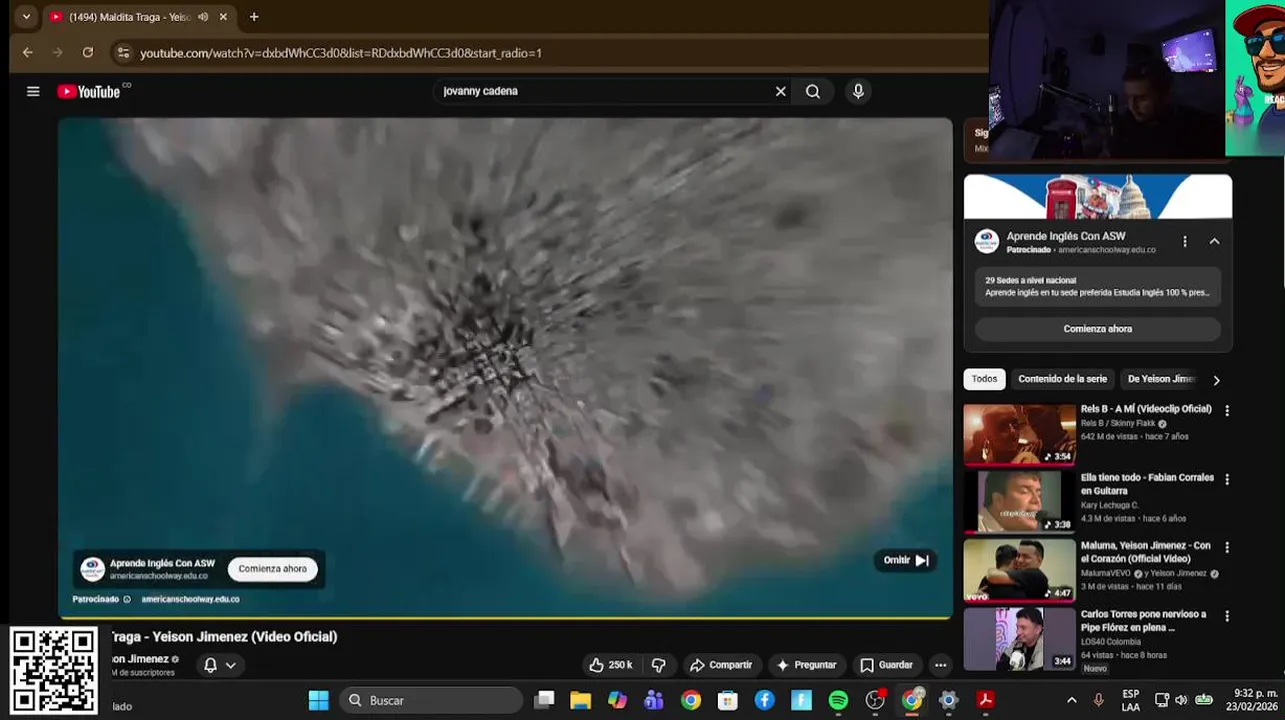Select the Todos filter chip

984,379
